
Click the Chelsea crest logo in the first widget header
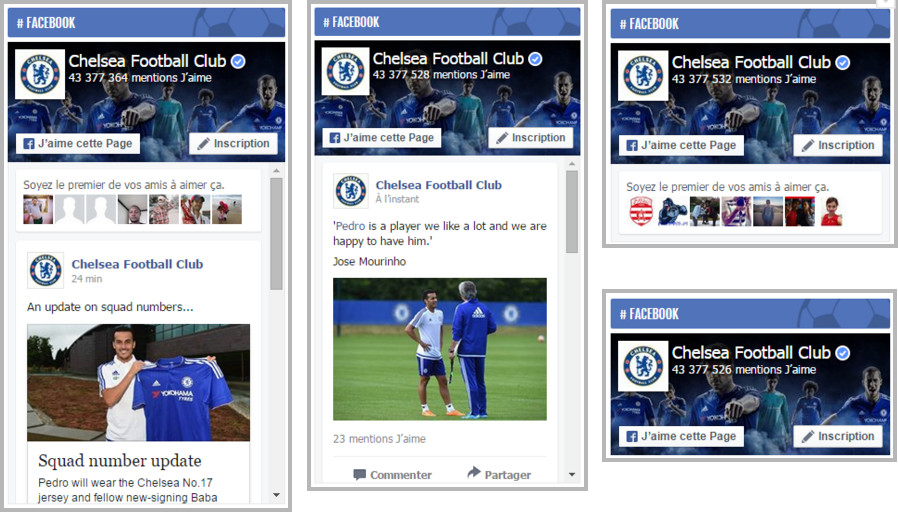pos(40,74)
